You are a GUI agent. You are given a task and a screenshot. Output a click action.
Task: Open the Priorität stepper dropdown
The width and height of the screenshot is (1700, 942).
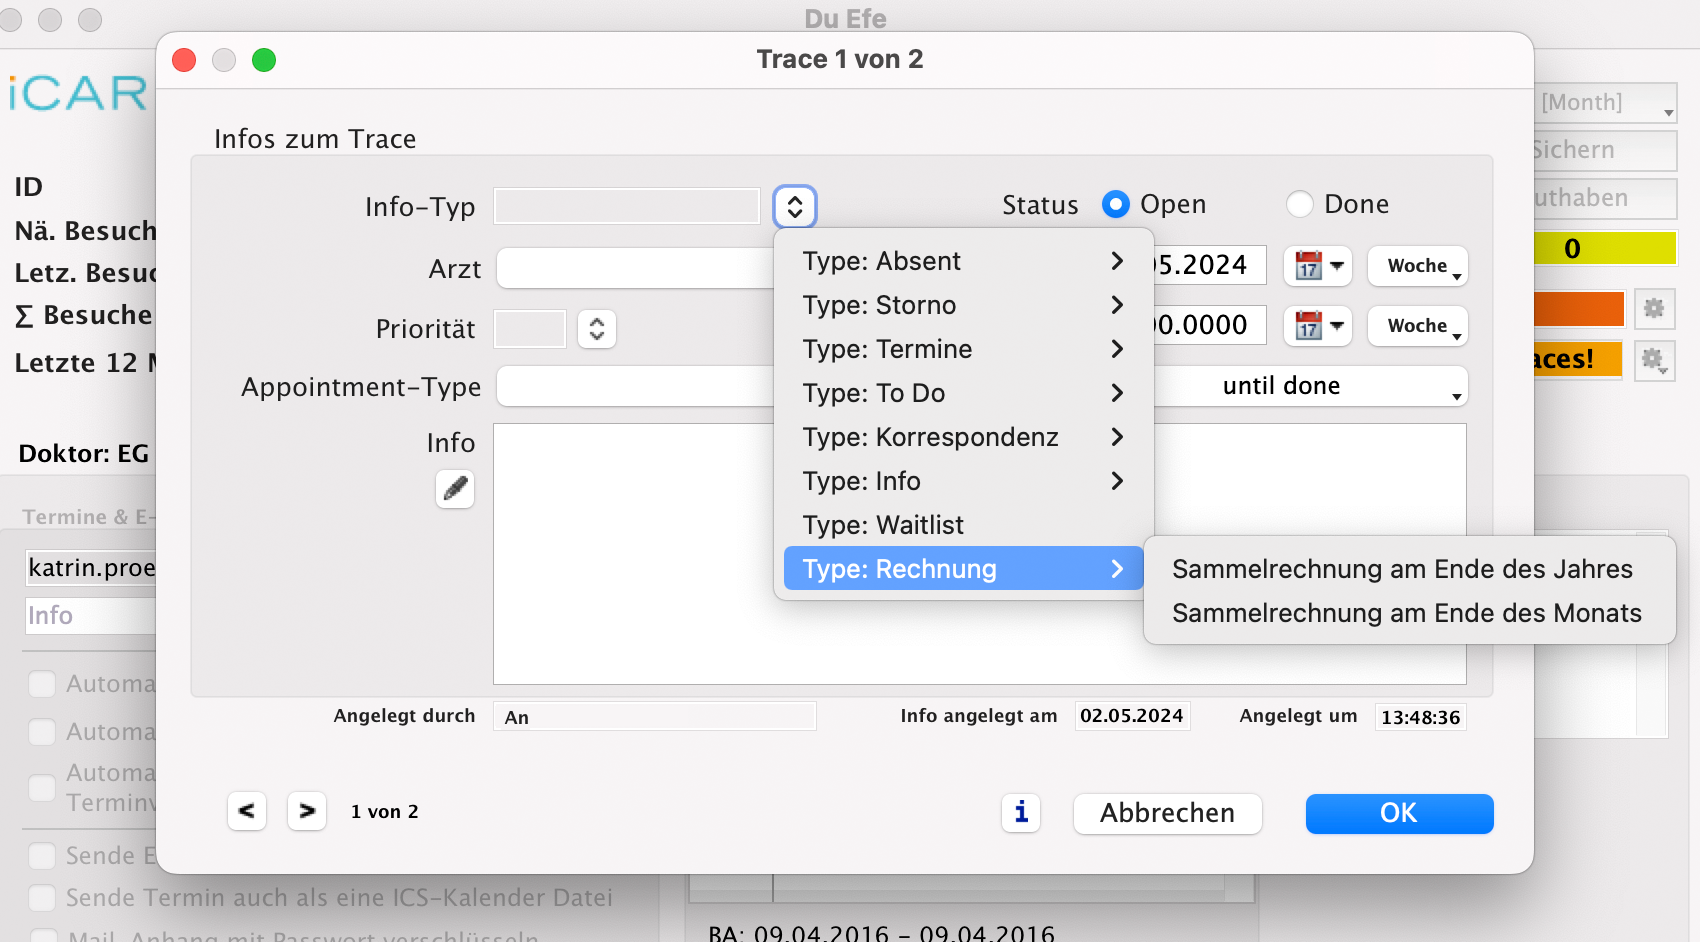coord(597,329)
